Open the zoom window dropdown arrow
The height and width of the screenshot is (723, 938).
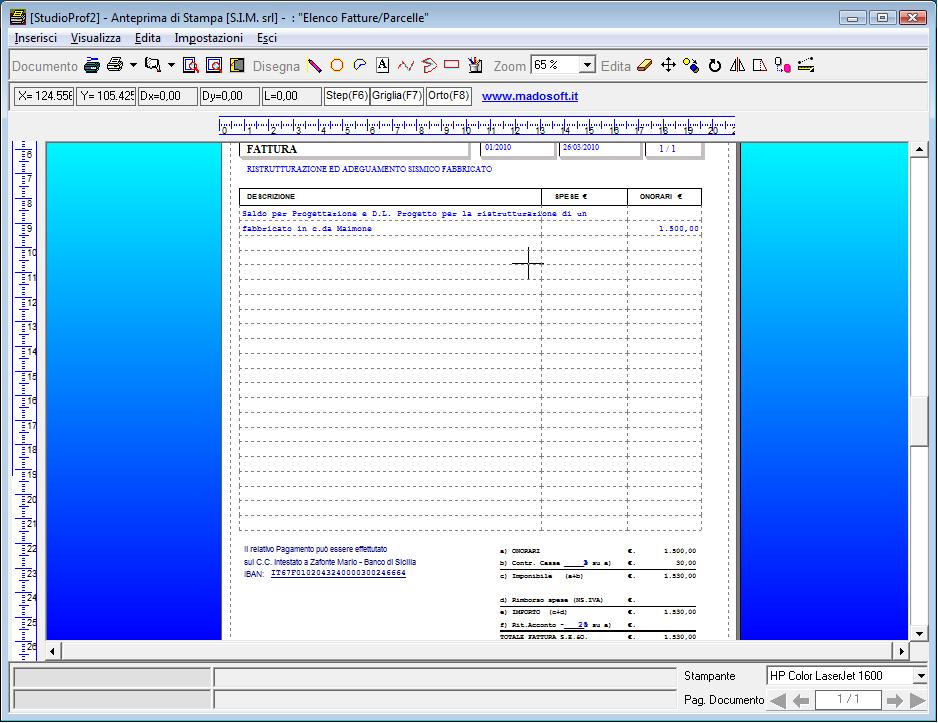point(171,65)
